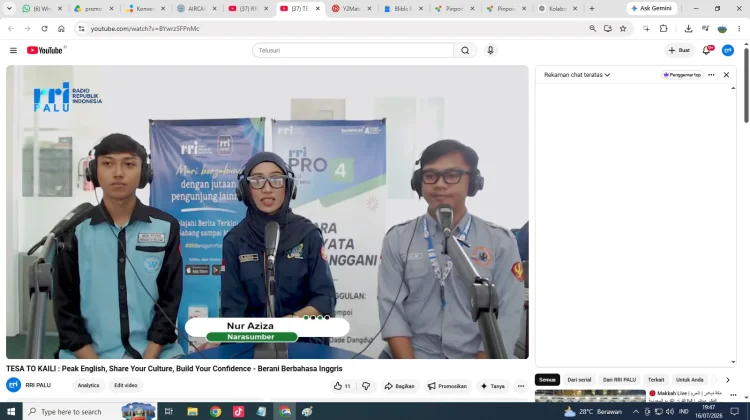Open the Chrome extensions puzzle icon
The image size is (750, 420).
point(663,29)
